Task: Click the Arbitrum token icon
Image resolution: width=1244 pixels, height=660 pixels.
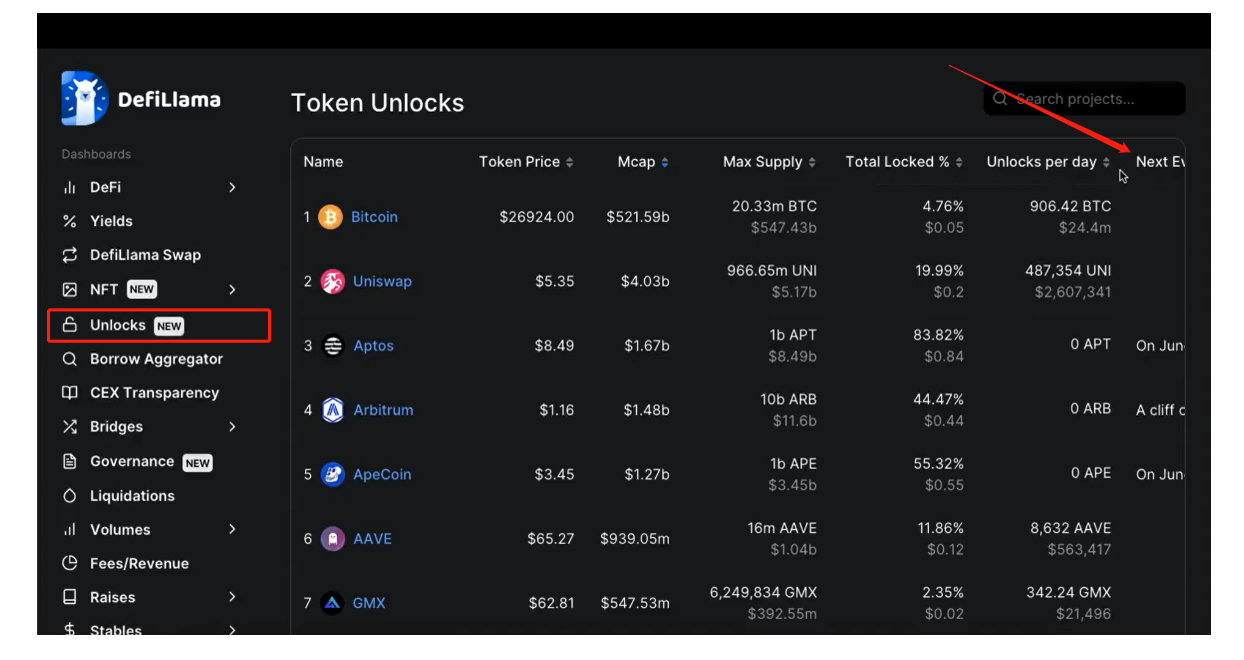Action: pyautogui.click(x=333, y=410)
